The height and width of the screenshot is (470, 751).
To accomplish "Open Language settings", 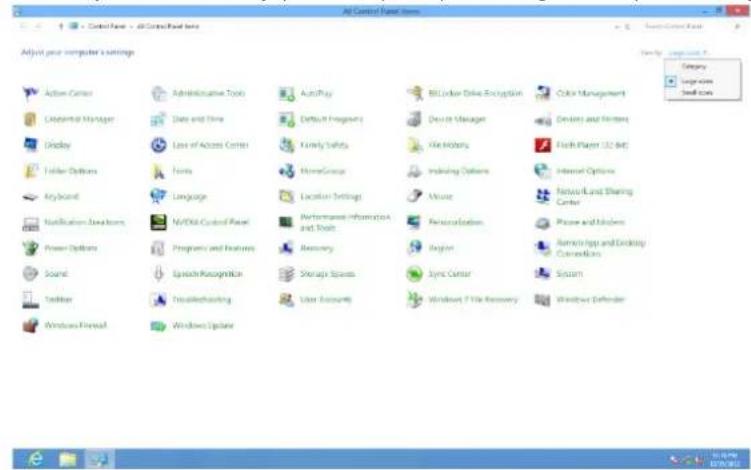I will pos(179,196).
